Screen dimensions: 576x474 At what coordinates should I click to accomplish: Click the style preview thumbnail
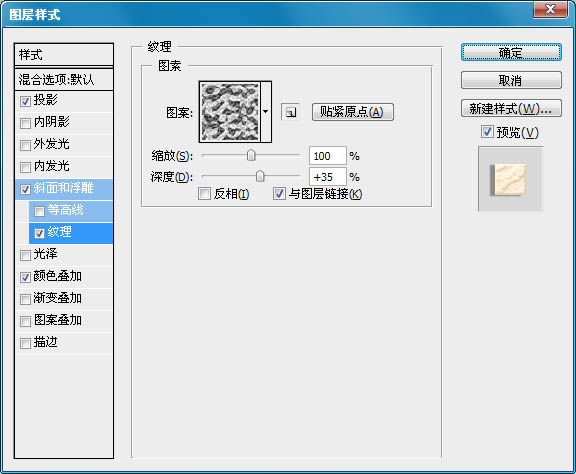(510, 179)
